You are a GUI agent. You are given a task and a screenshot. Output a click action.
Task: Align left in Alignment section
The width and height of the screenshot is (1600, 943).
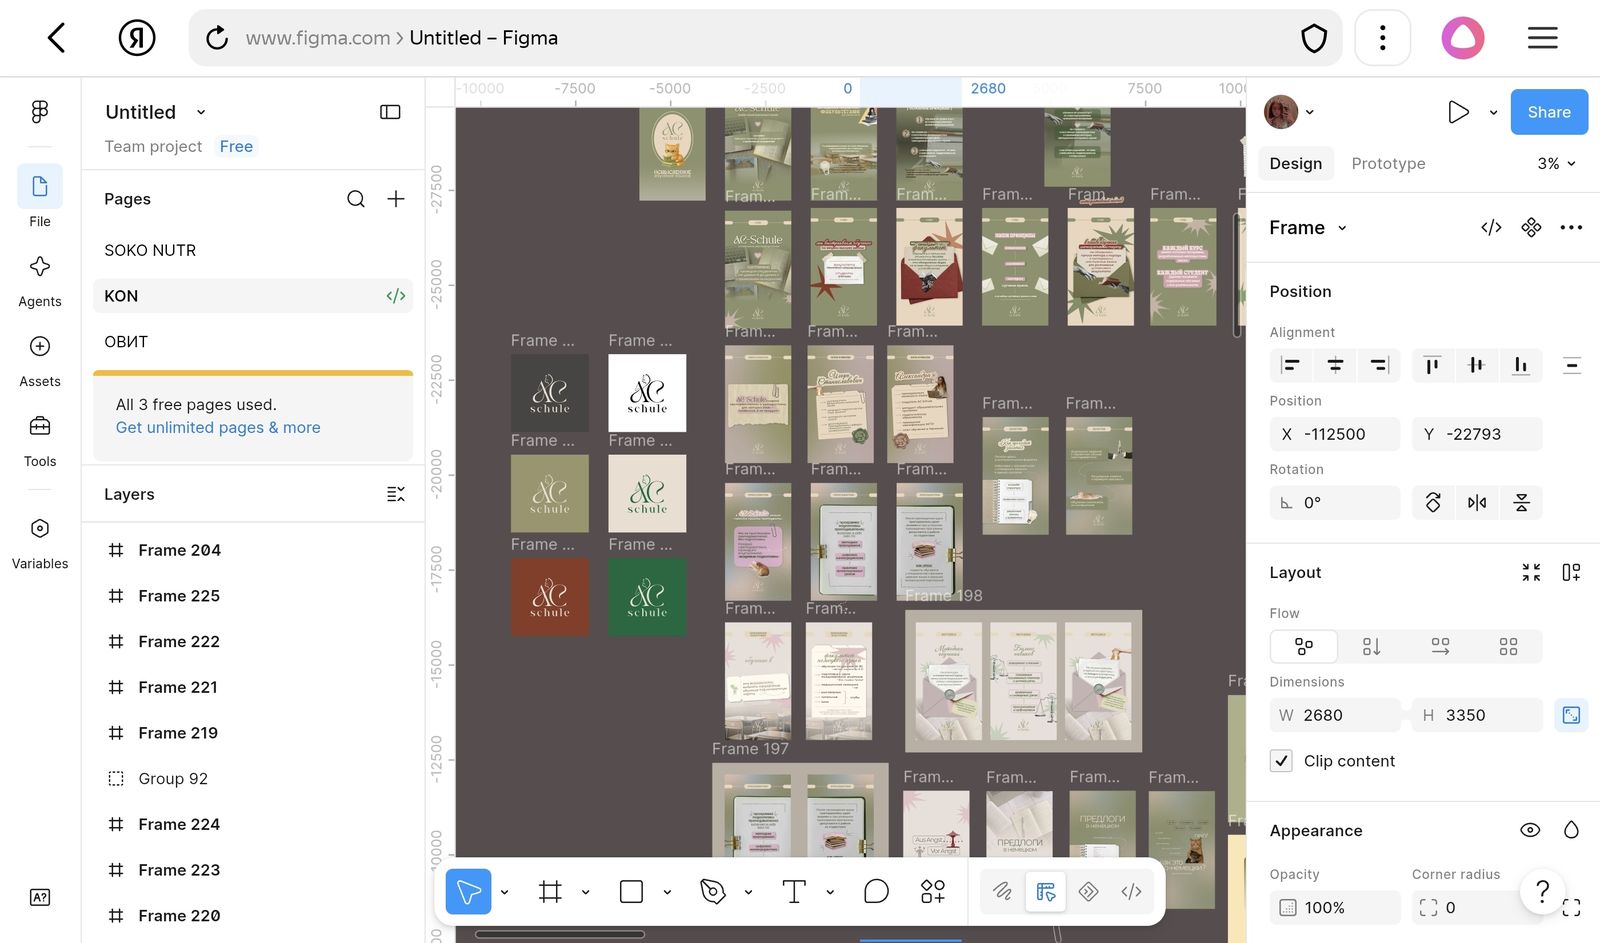point(1291,365)
